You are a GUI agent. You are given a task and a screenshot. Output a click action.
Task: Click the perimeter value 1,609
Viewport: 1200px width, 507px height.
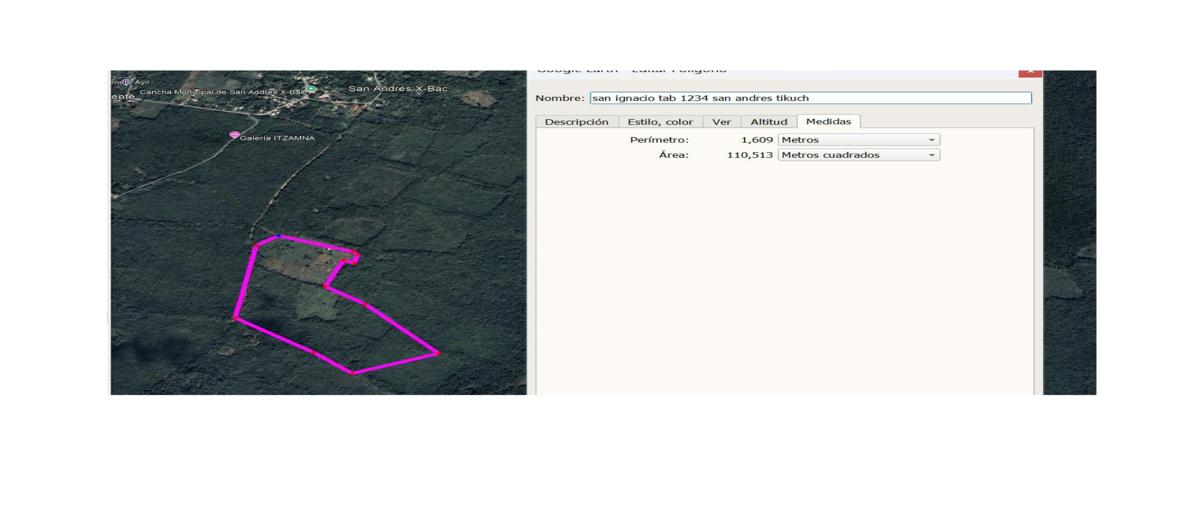pos(756,140)
